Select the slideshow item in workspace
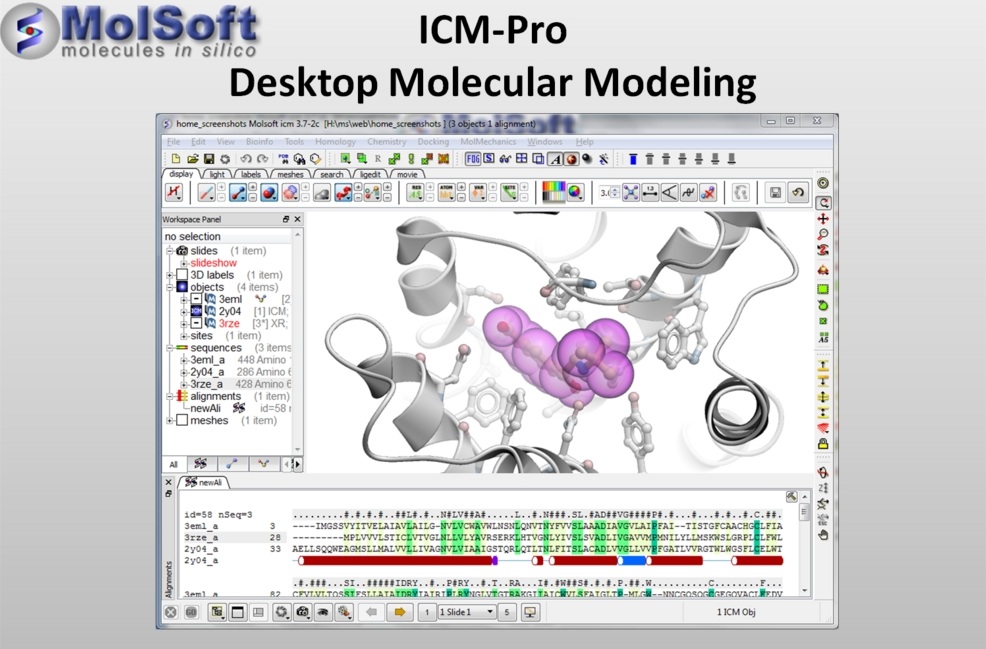 coord(213,263)
